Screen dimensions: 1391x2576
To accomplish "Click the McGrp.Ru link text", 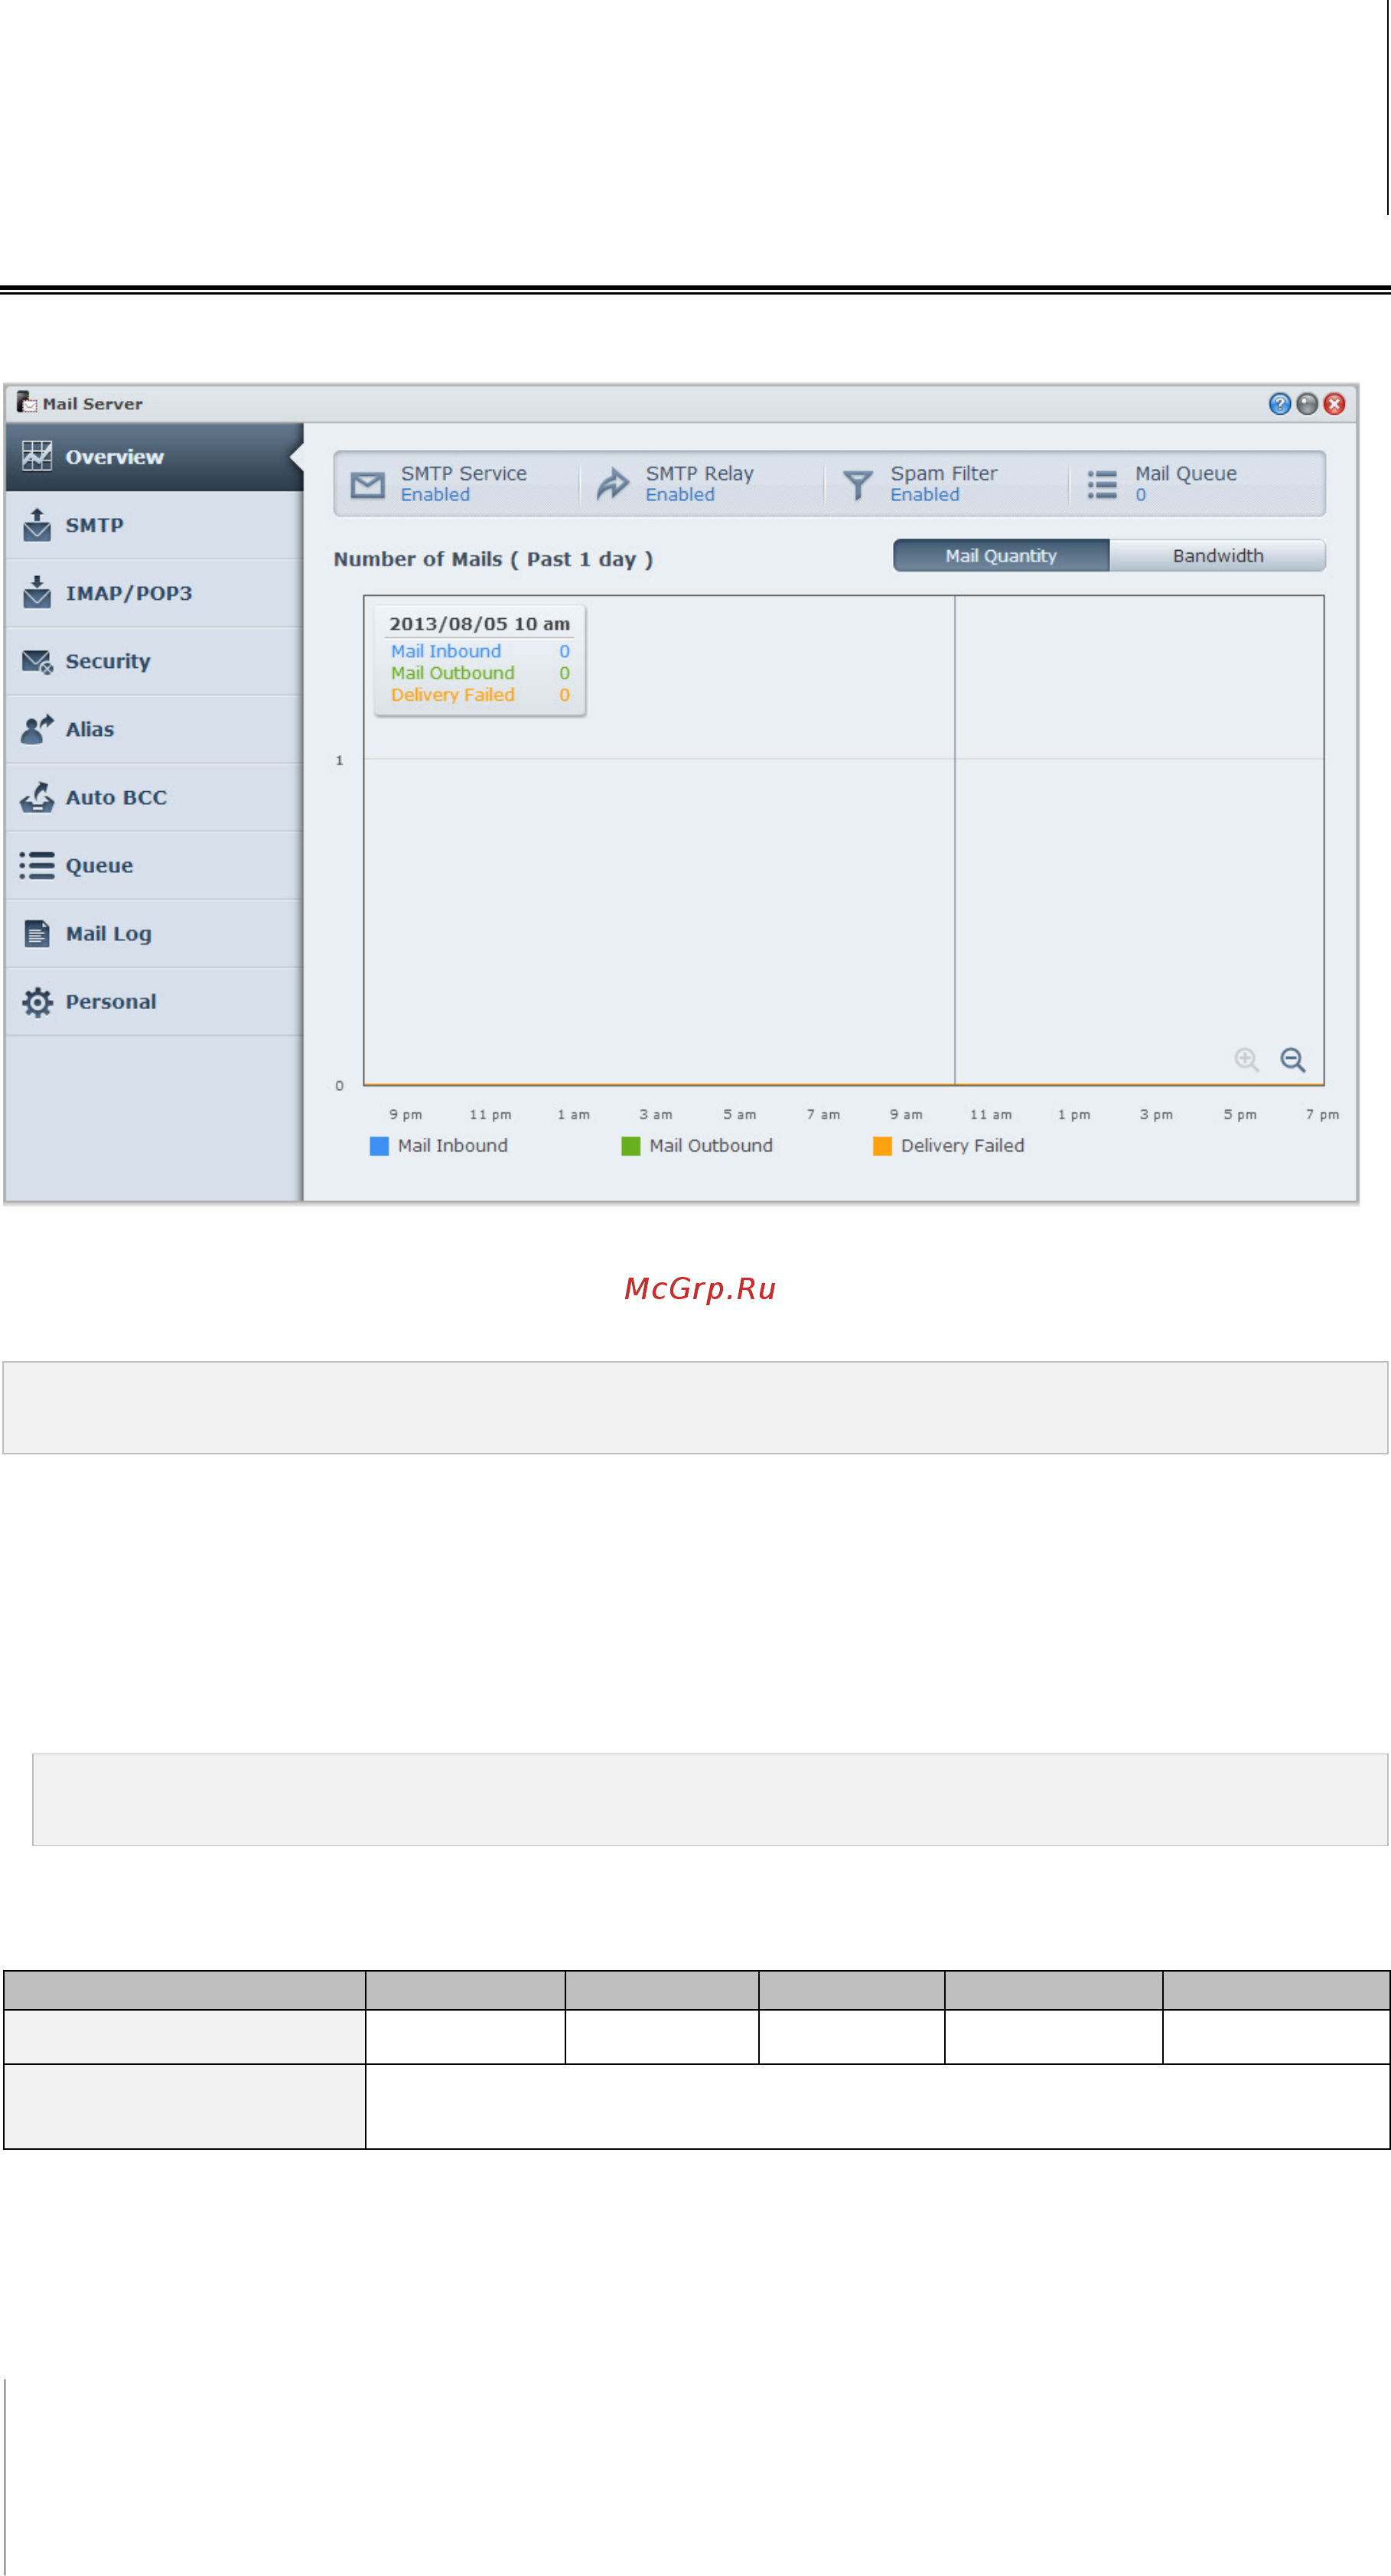I will coord(700,1289).
